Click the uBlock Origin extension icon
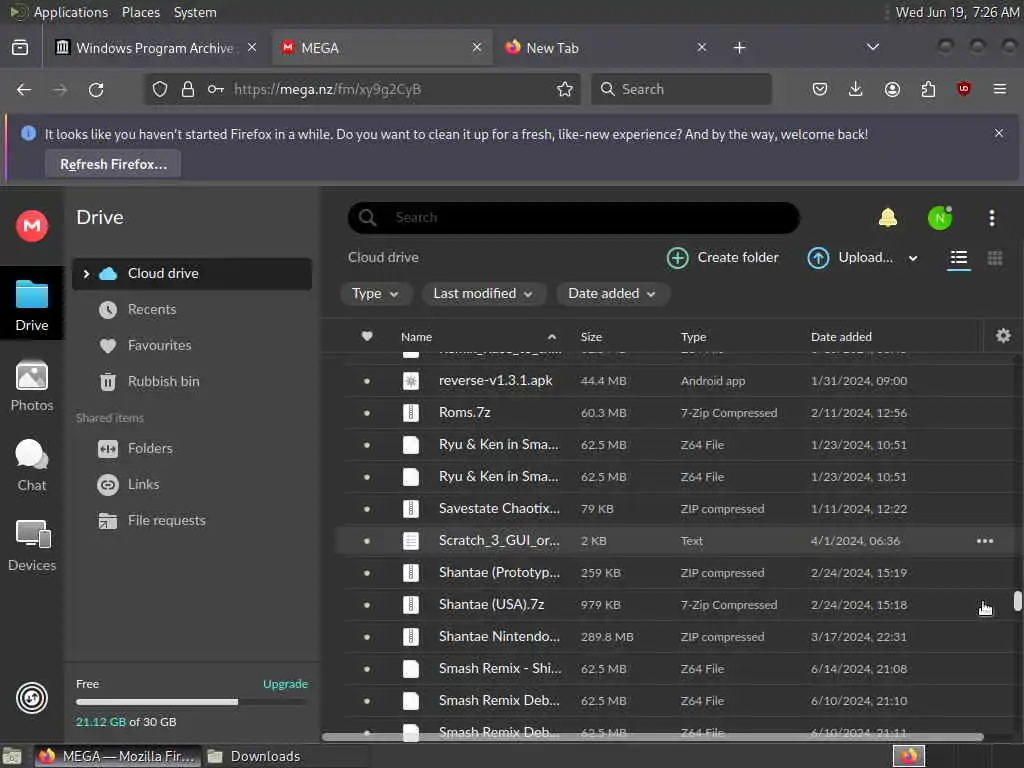The image size is (1024, 768). point(963,89)
